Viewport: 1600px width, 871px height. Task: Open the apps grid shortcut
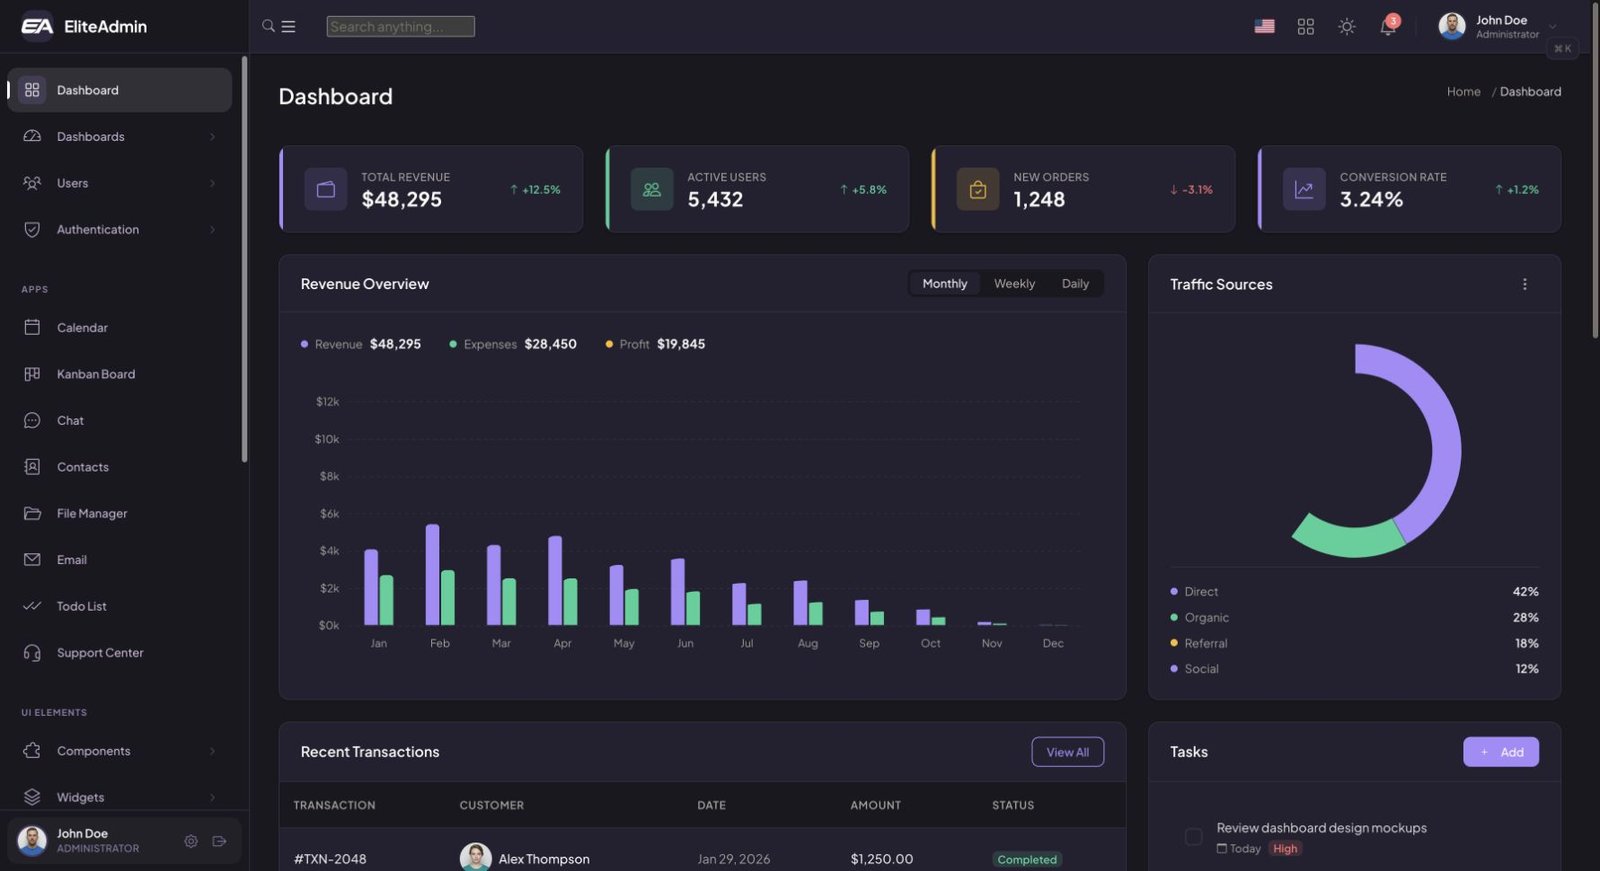[x=1306, y=27]
